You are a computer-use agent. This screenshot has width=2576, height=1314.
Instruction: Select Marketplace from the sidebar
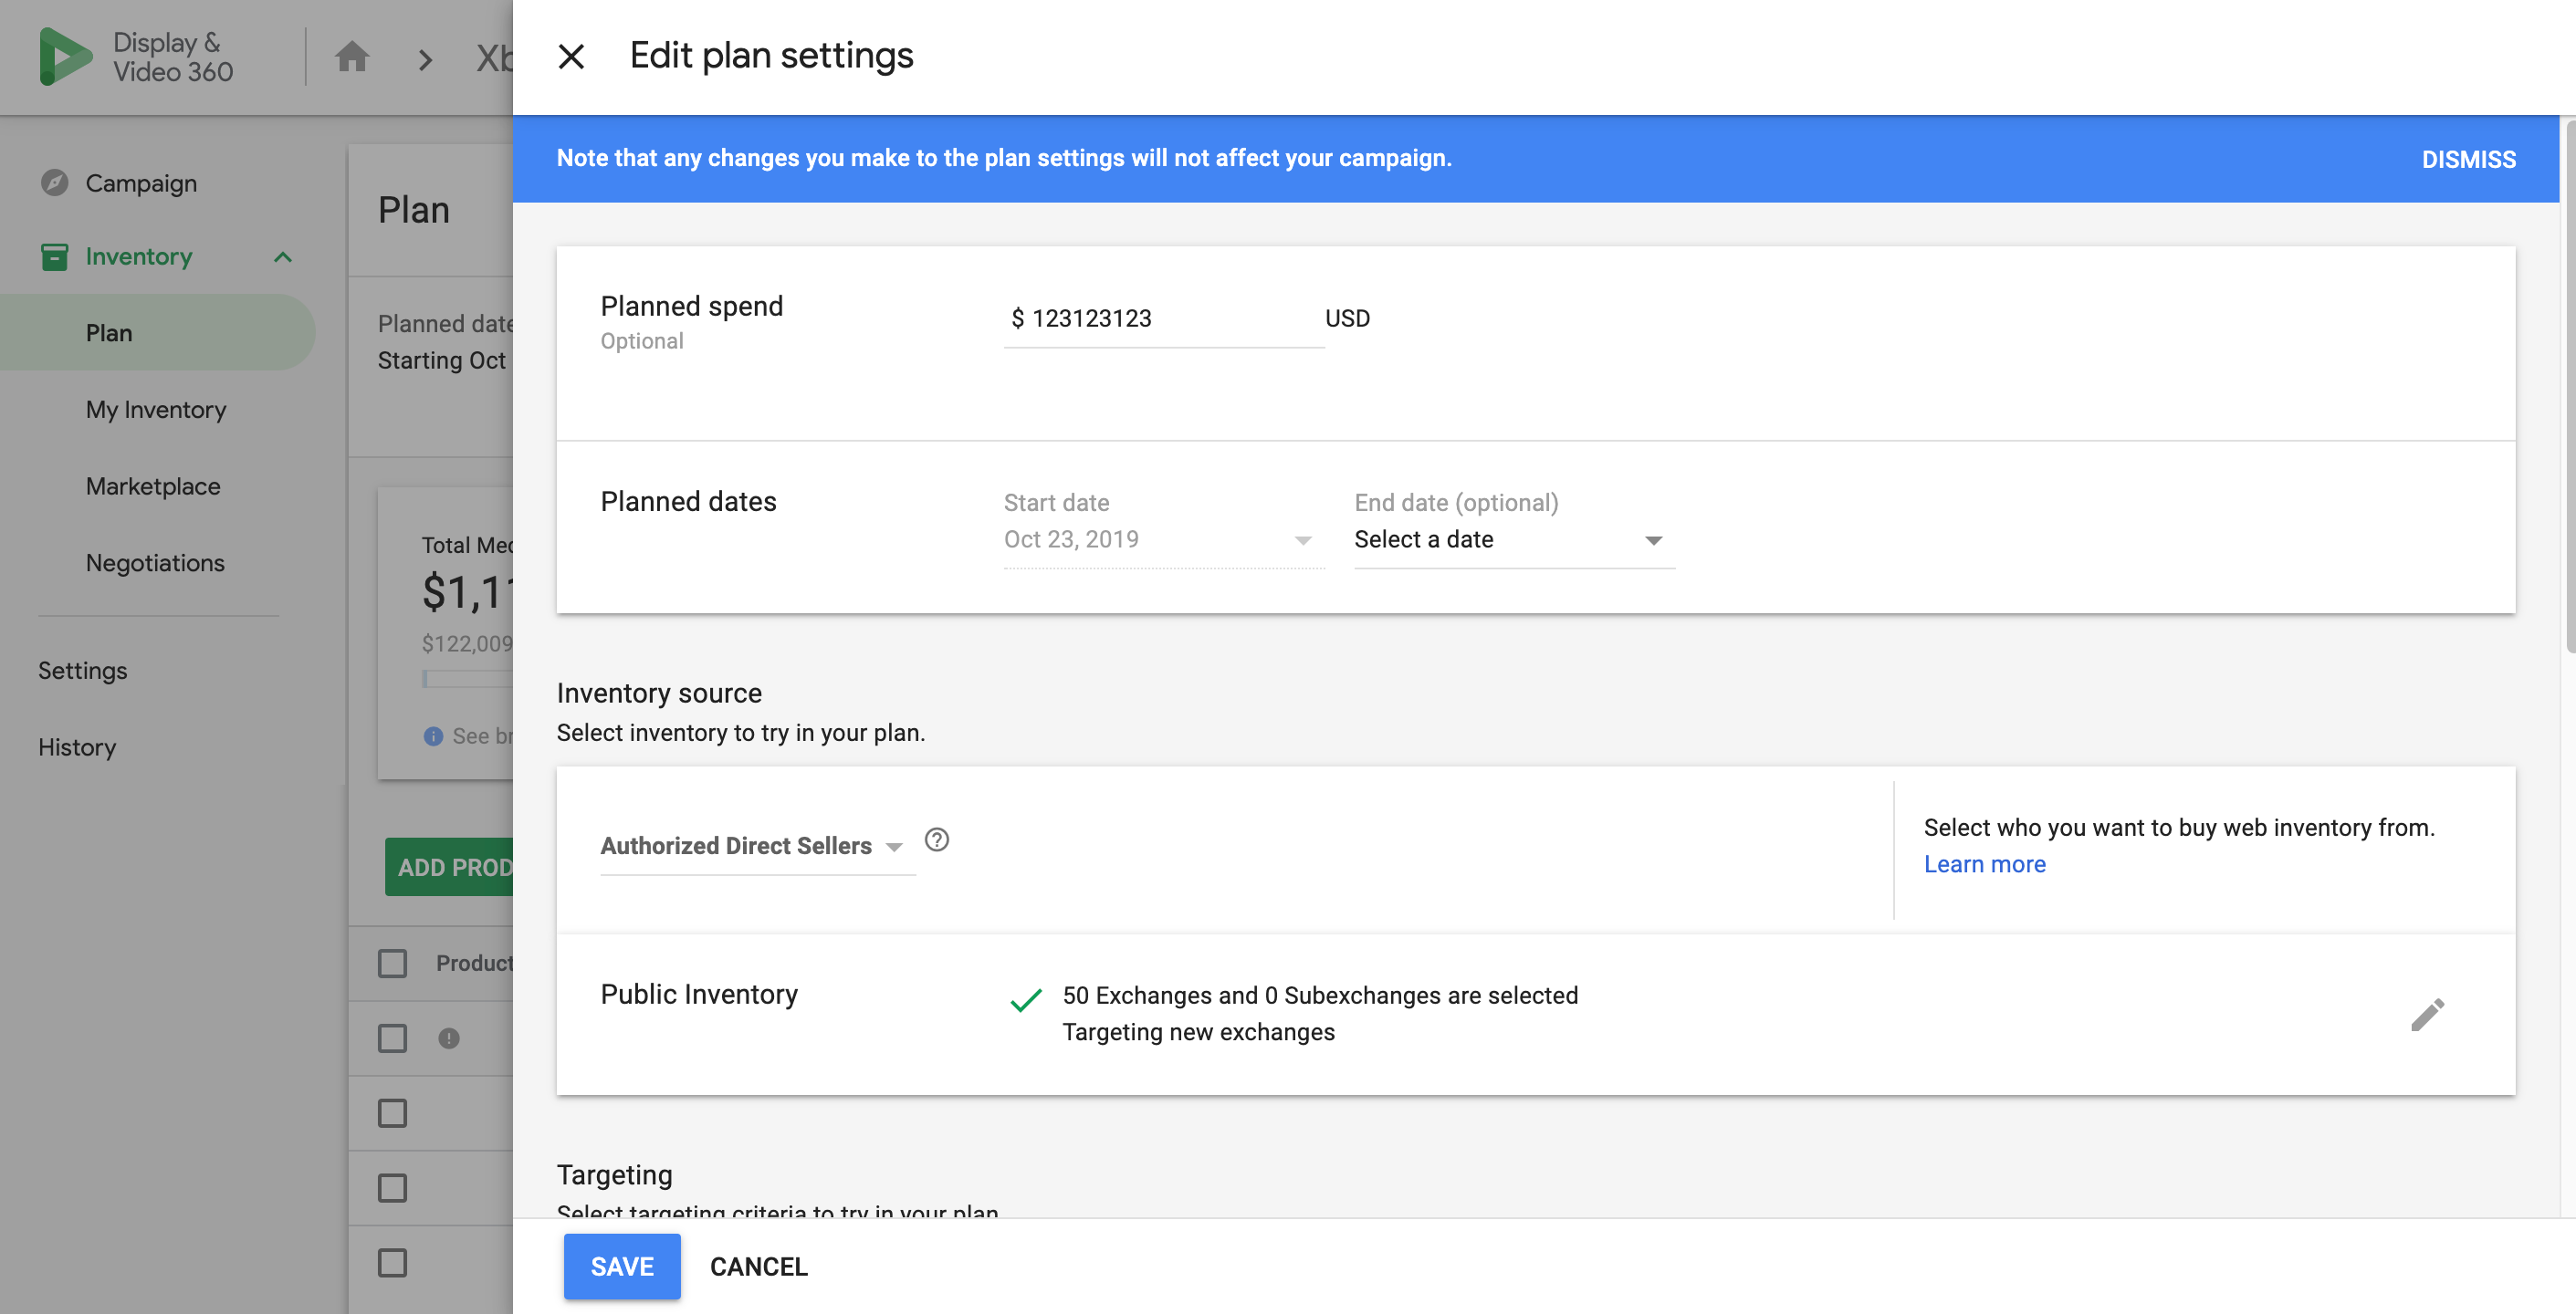[x=153, y=486]
